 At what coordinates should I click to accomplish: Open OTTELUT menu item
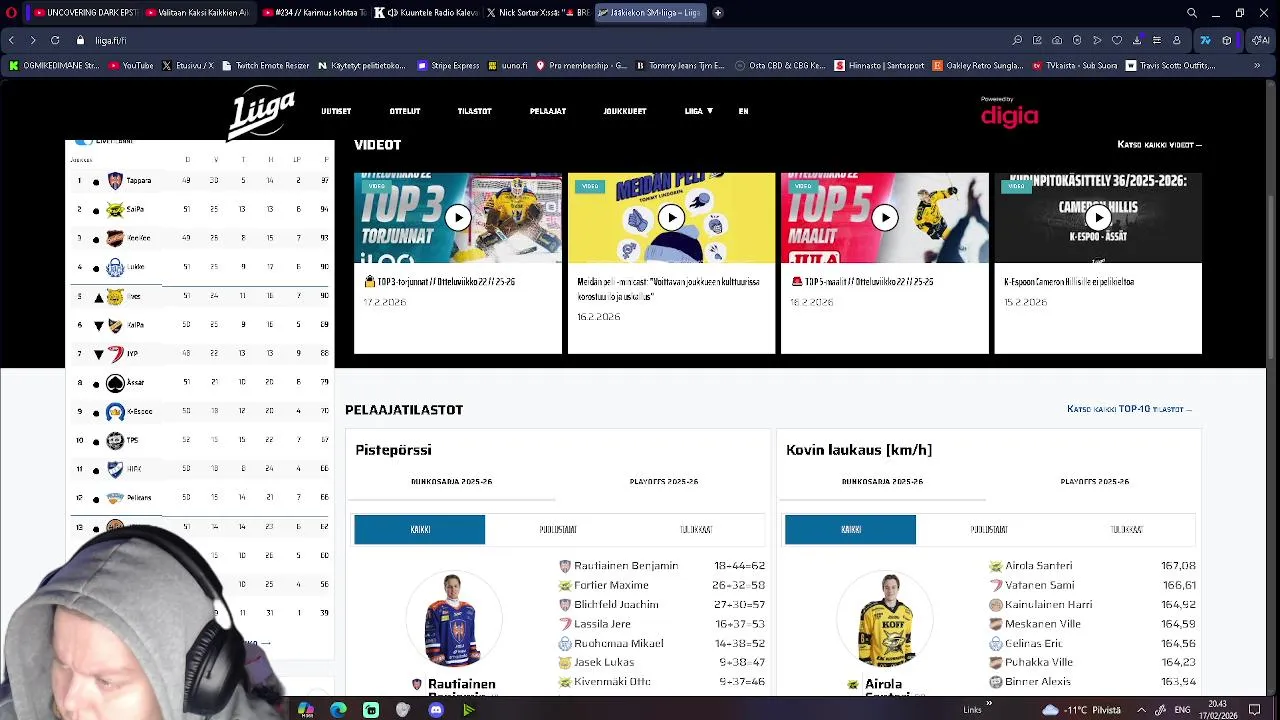pos(405,111)
